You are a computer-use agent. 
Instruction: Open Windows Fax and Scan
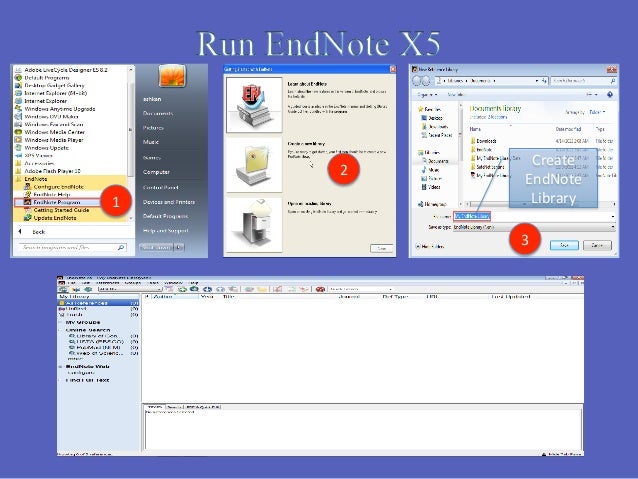(x=54, y=124)
